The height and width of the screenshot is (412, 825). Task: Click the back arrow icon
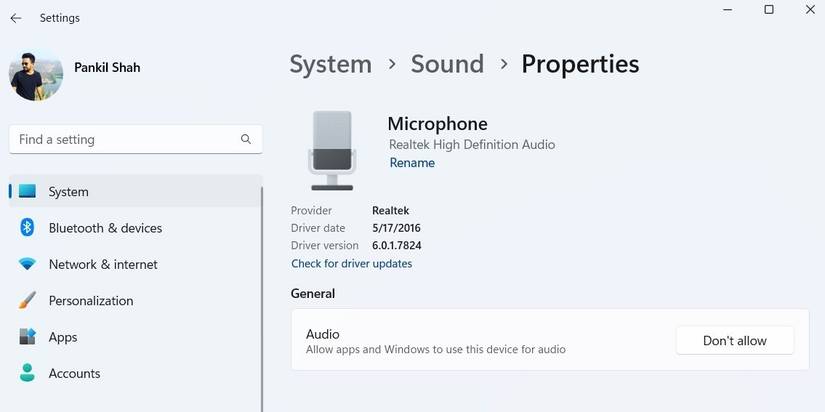(x=16, y=18)
